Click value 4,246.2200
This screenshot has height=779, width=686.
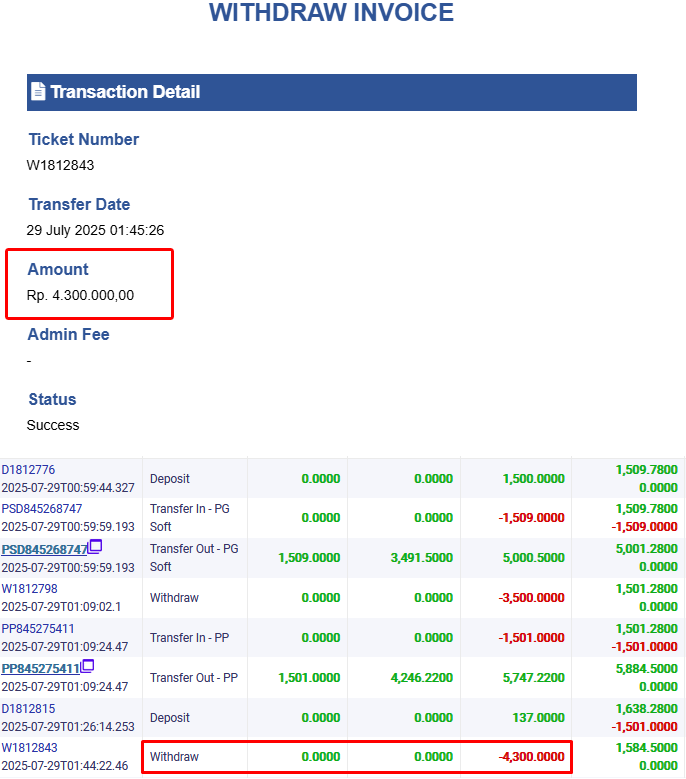tap(422, 678)
